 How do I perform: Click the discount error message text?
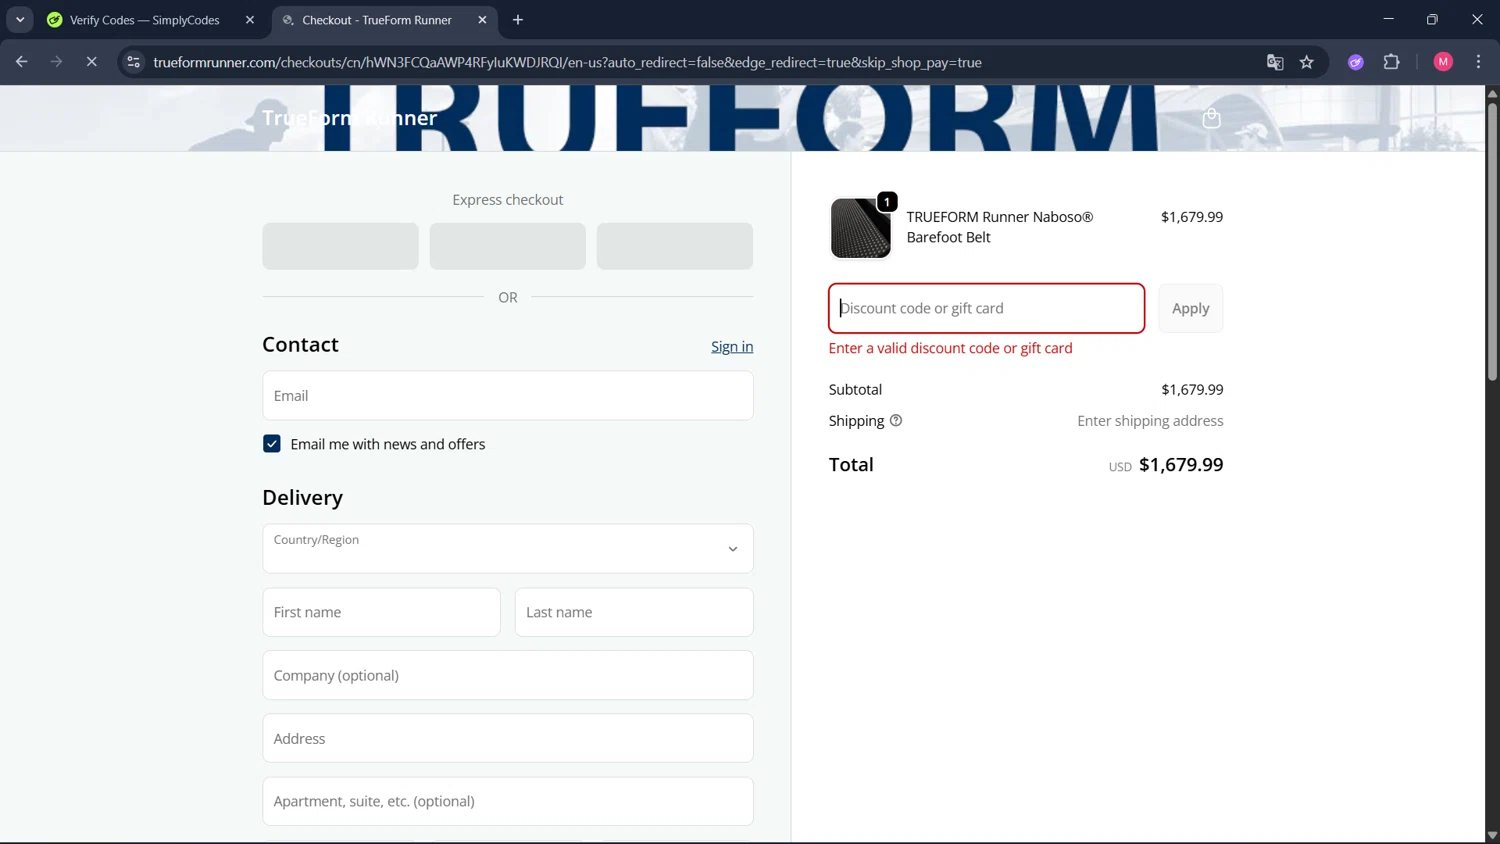click(950, 348)
